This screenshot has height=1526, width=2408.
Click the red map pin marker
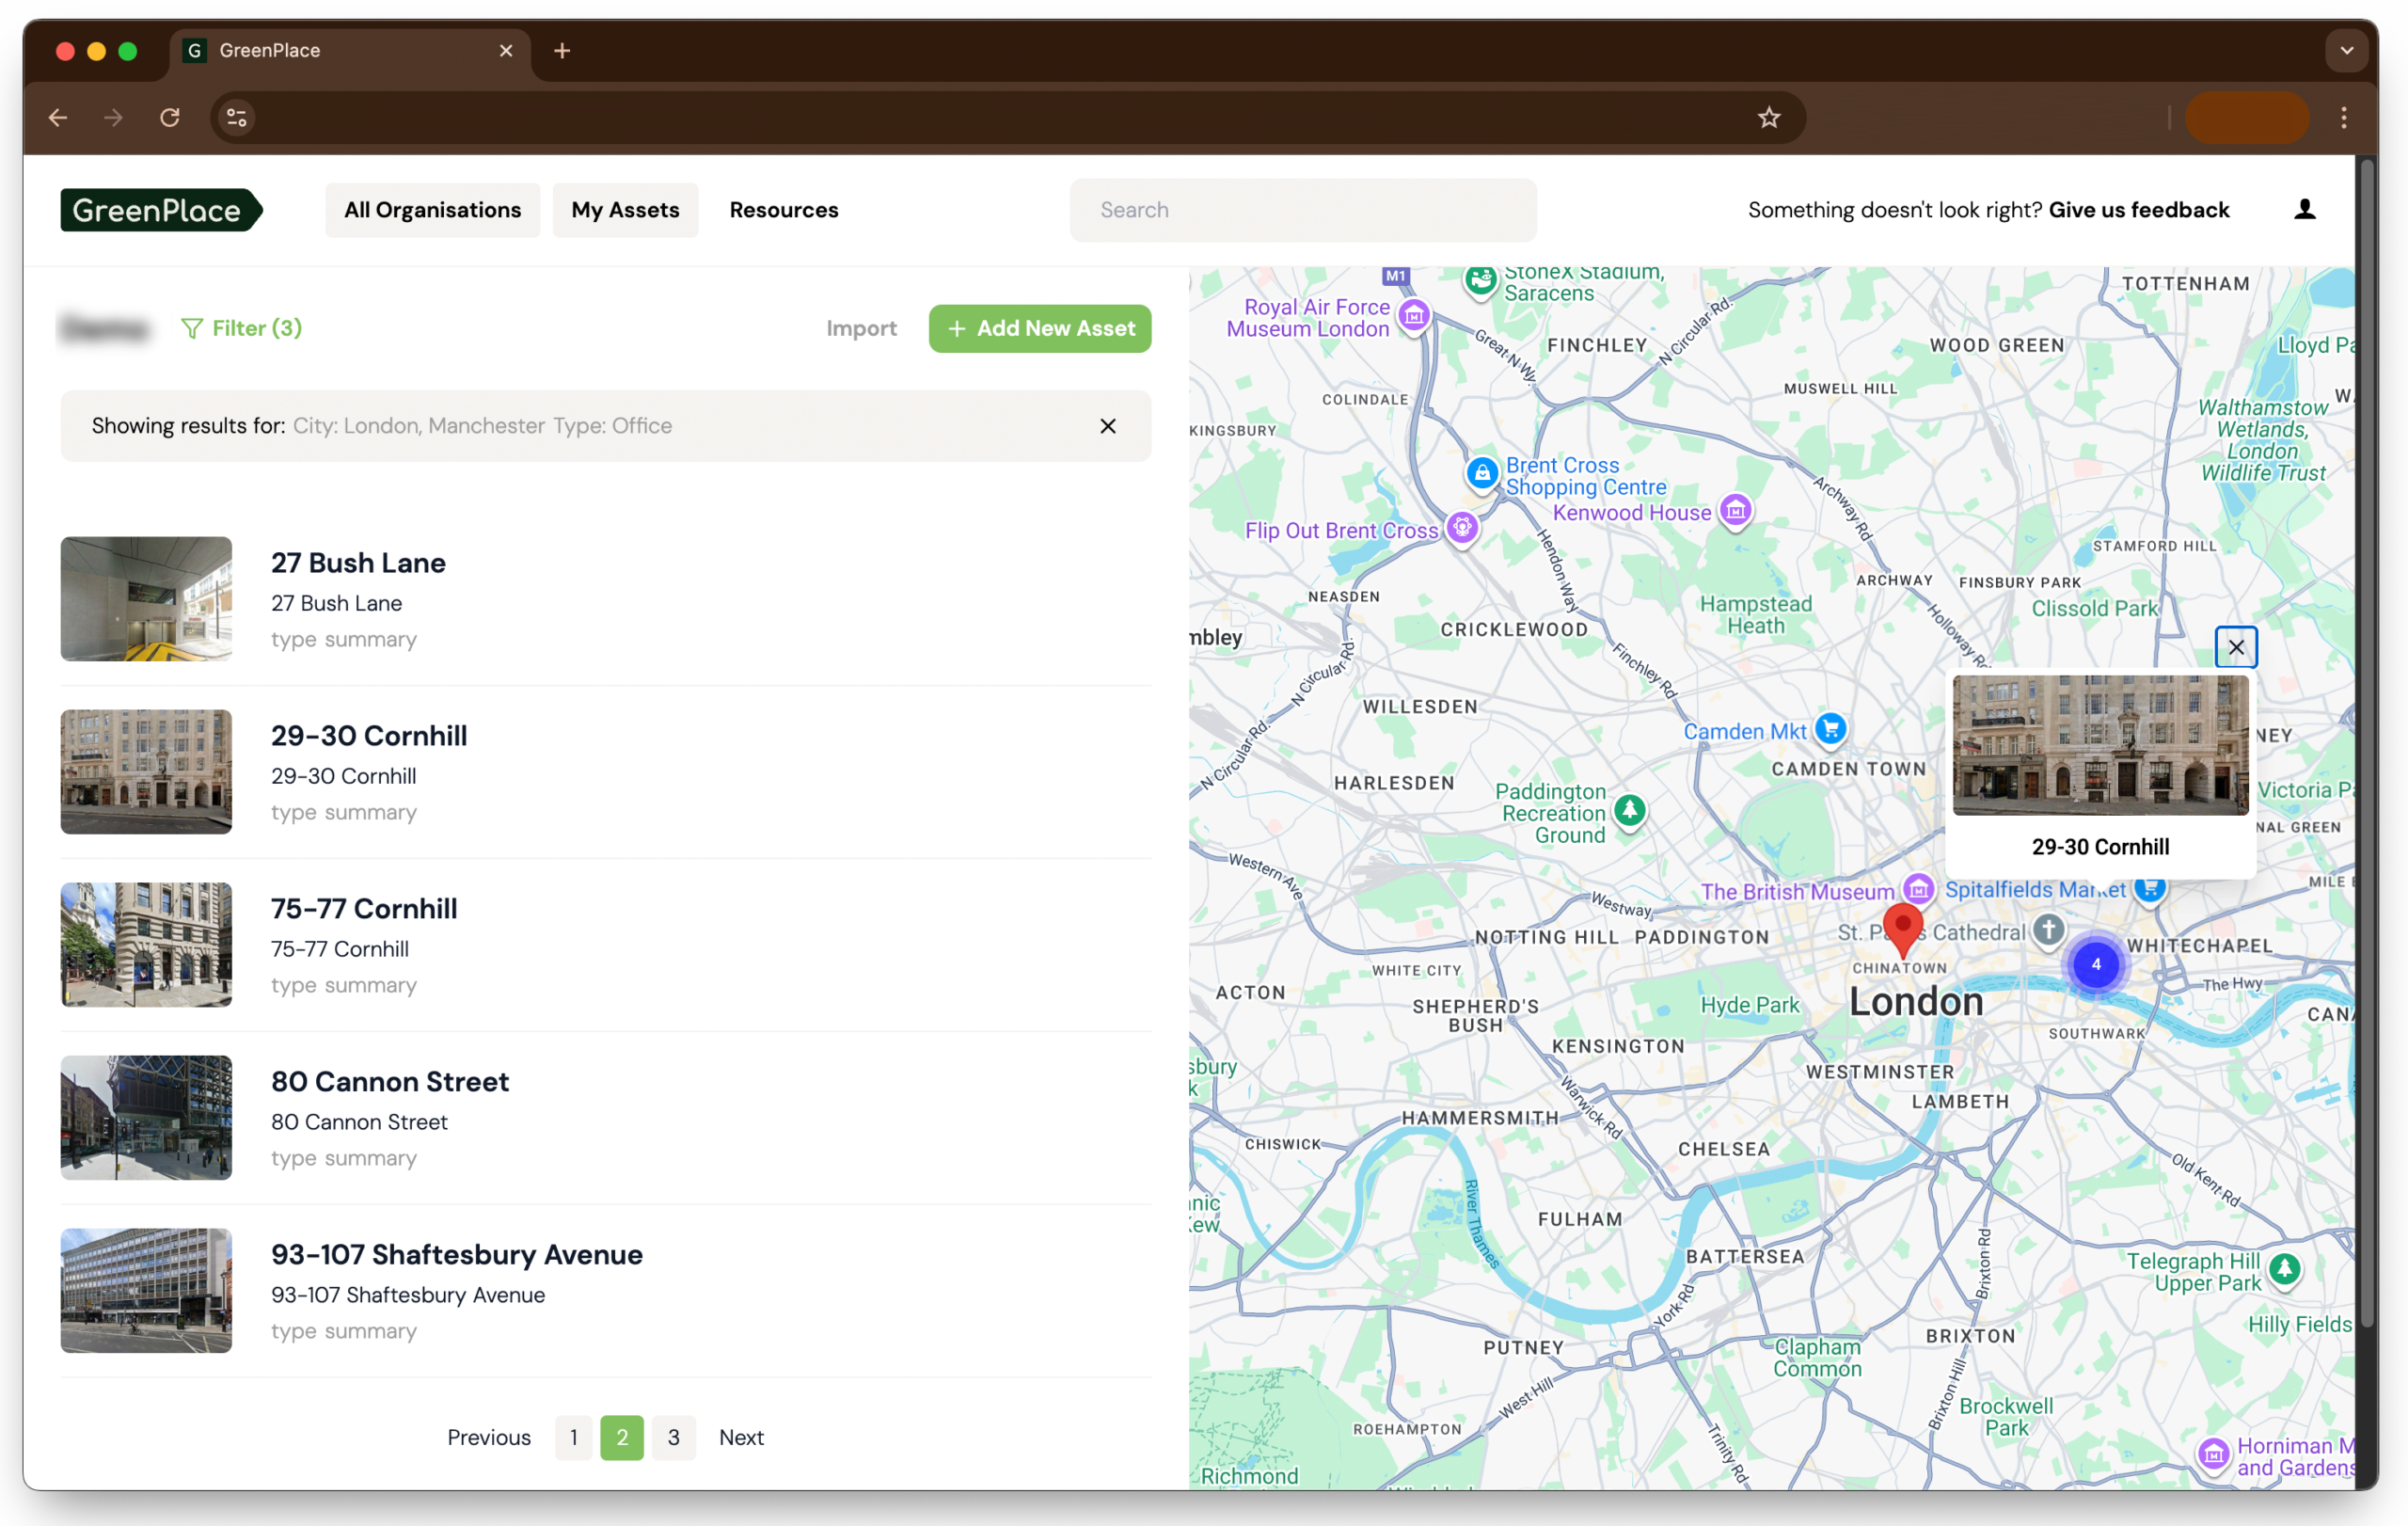pyautogui.click(x=1902, y=926)
